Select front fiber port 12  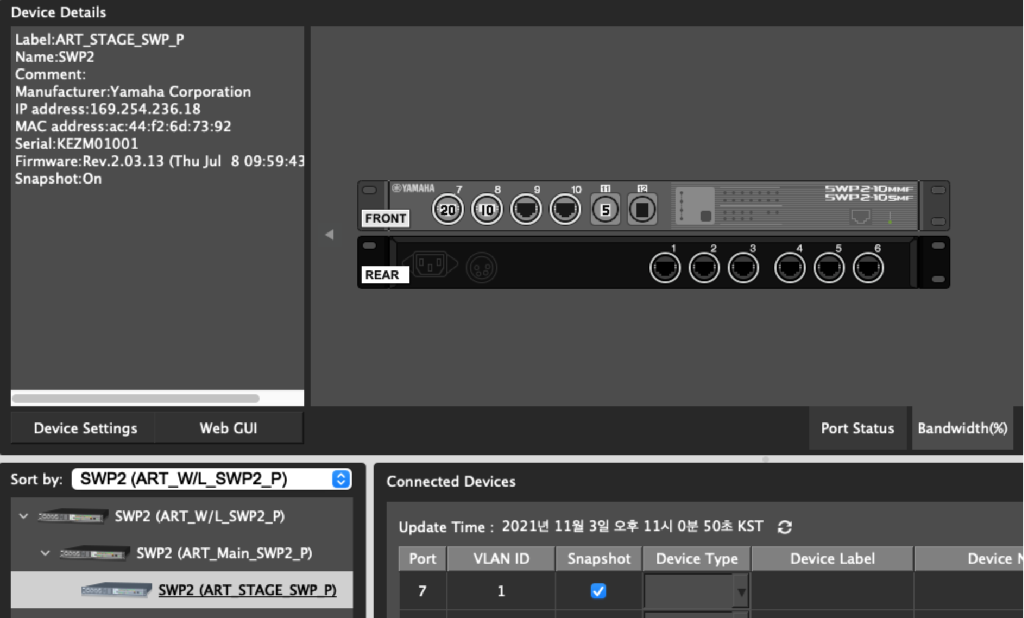pyautogui.click(x=642, y=210)
